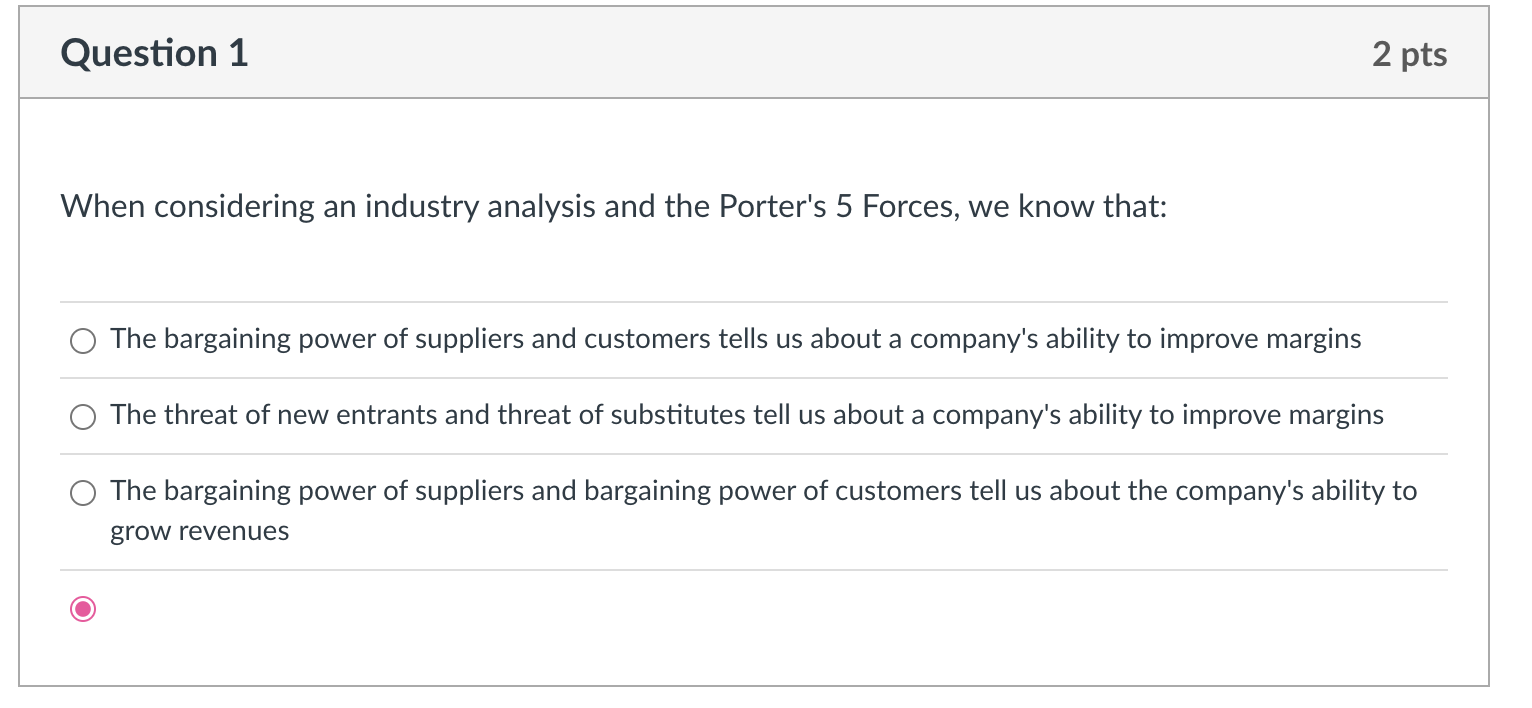Viewport: 1532px width, 708px height.
Task: Click the third answer option circle
Action: 83,493
